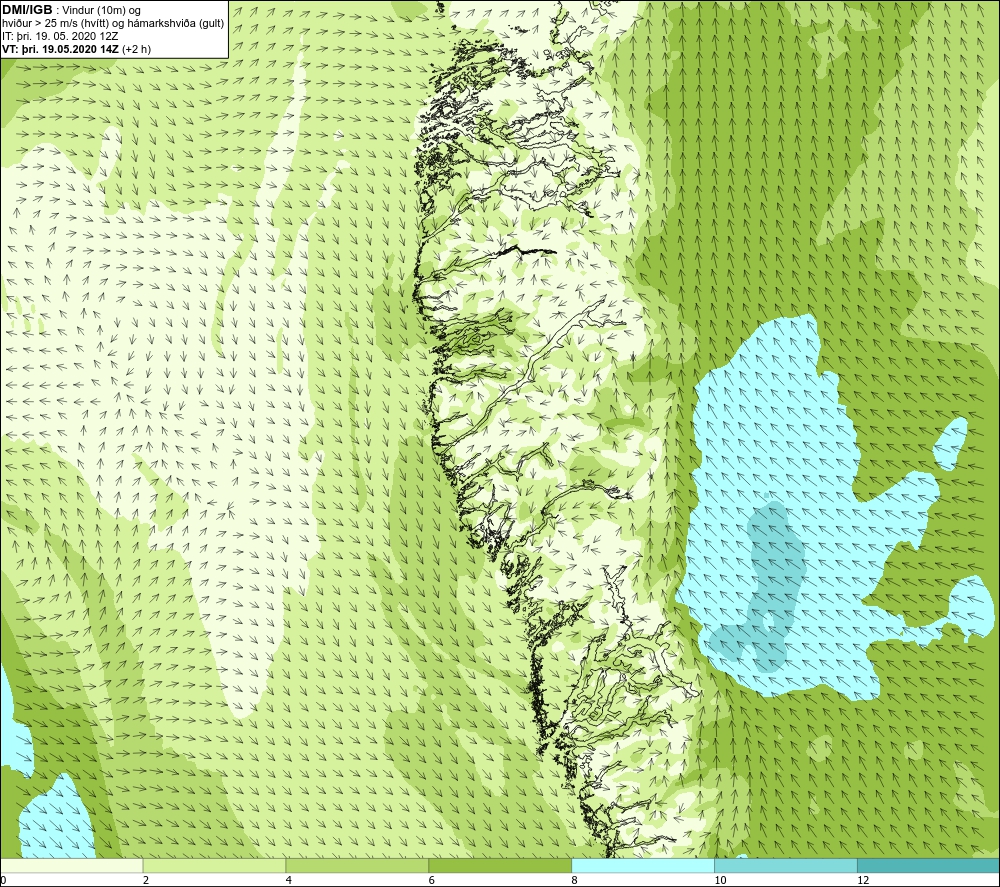This screenshot has height=887, width=1000.
Task: Click the color scale label '2'
Action: point(146,881)
